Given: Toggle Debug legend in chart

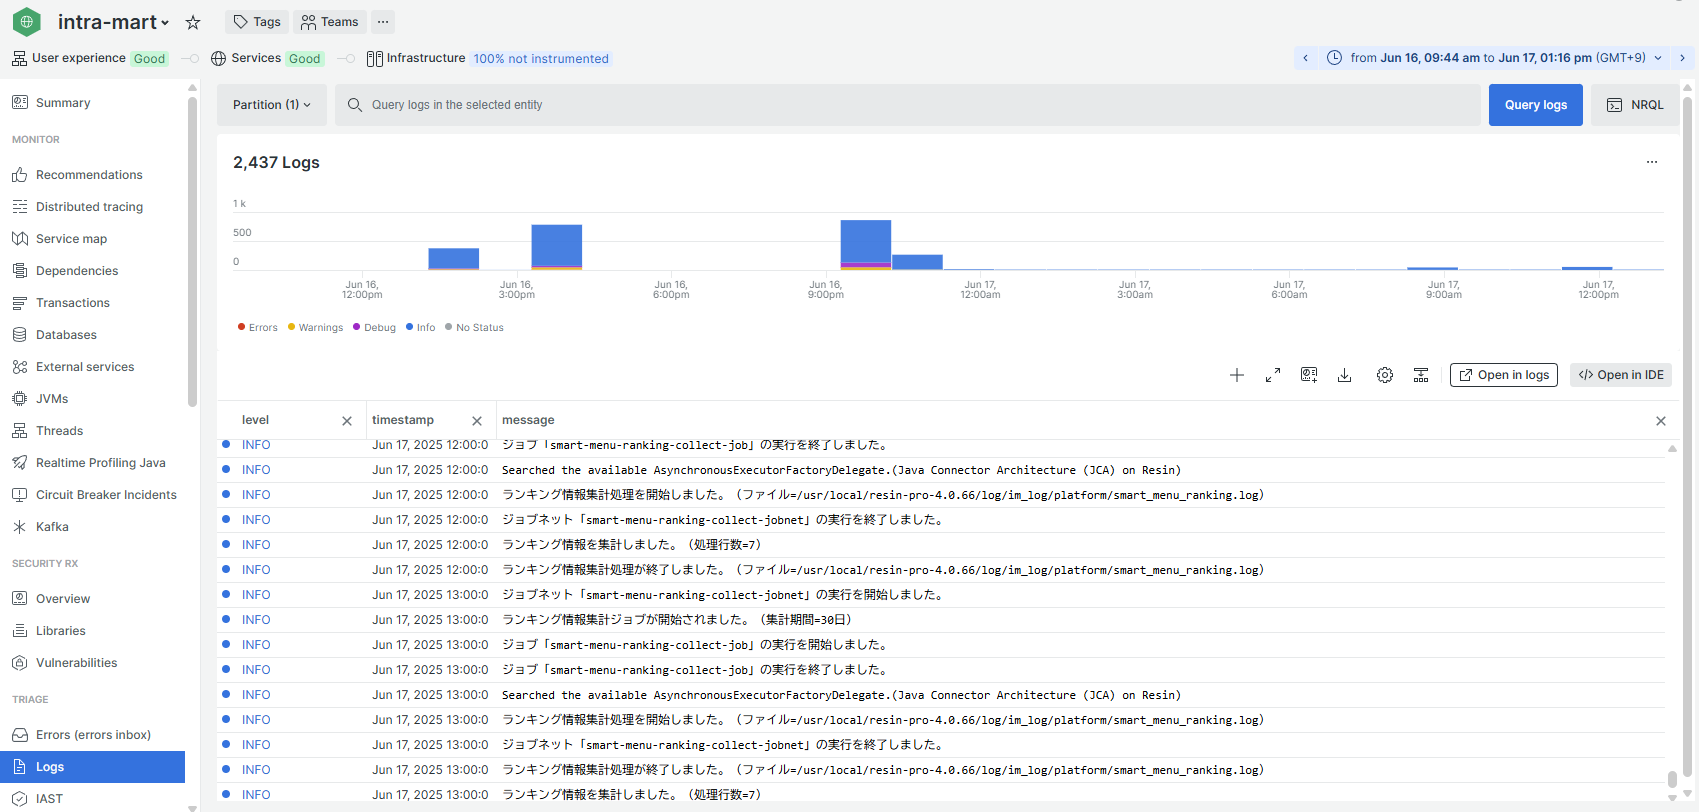Looking at the screenshot, I should [x=374, y=327].
